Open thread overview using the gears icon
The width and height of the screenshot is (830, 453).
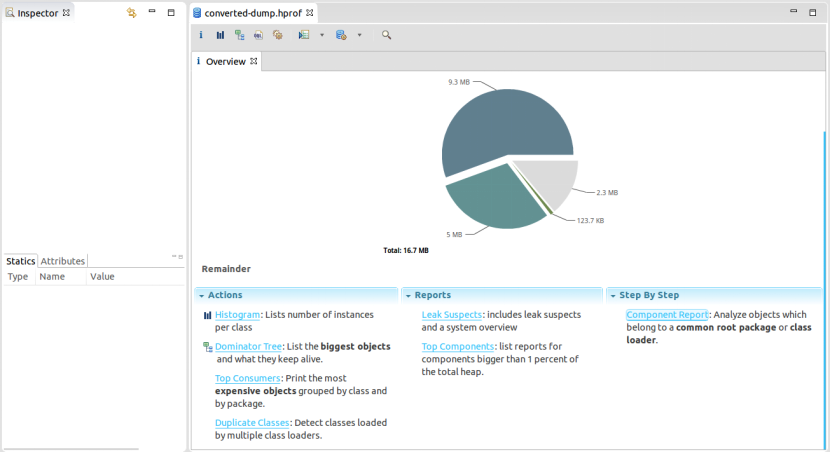coord(277,35)
